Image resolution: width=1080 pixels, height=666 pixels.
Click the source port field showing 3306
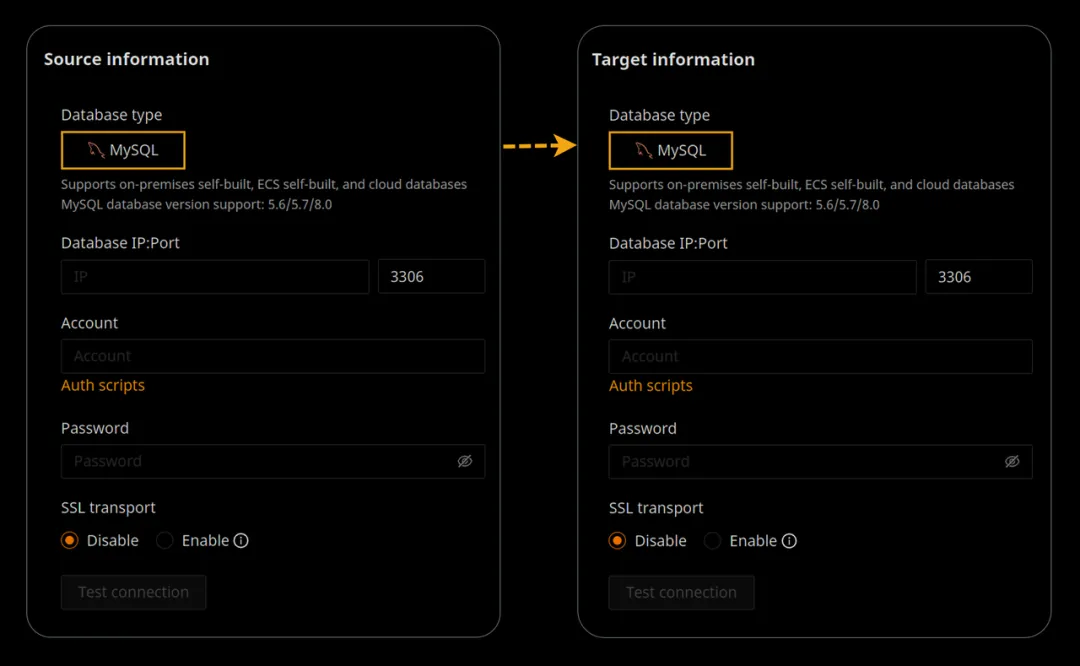[431, 277]
